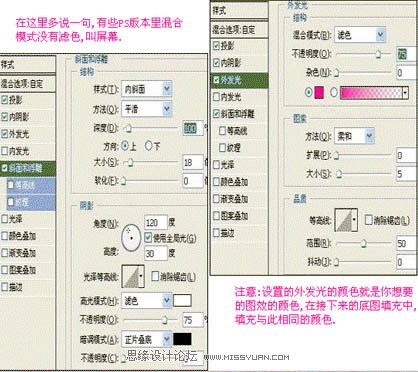Check 内发光 in bevel dialog style list
This screenshot has width=418, height=372.
coord(4,151)
